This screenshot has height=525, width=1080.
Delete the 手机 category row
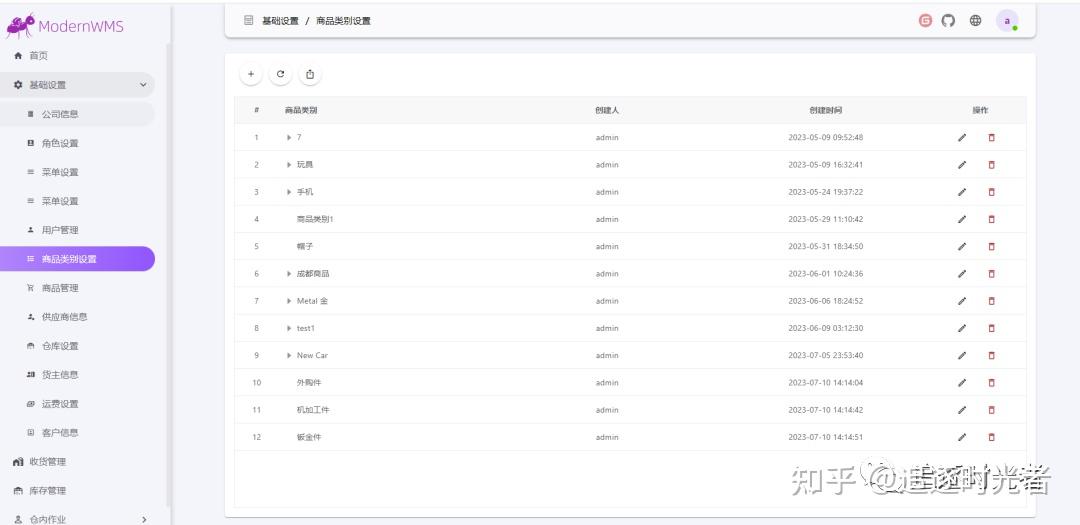click(x=992, y=192)
